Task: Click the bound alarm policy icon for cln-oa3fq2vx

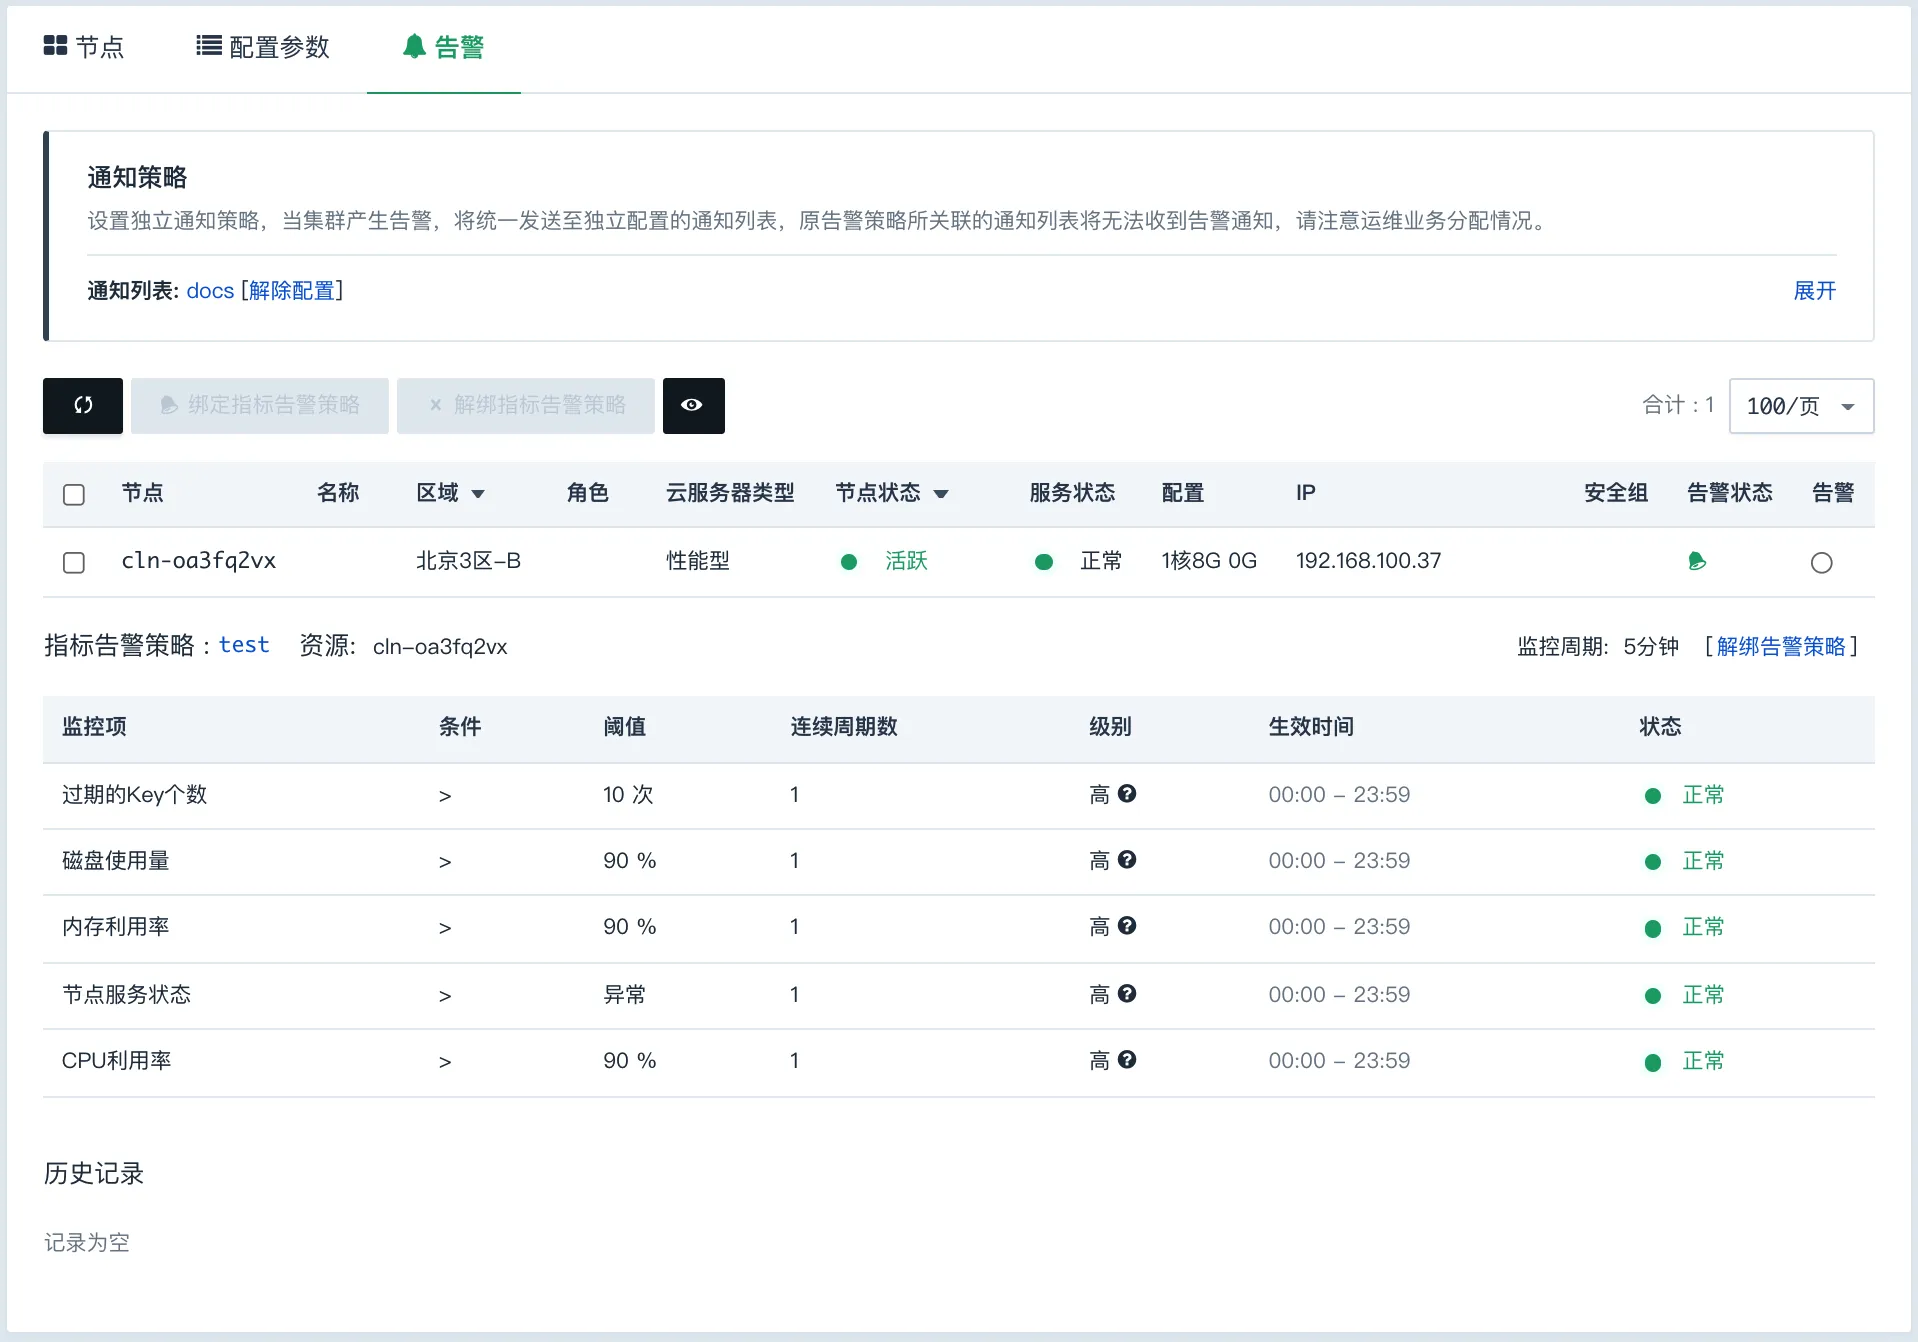Action: (1696, 561)
